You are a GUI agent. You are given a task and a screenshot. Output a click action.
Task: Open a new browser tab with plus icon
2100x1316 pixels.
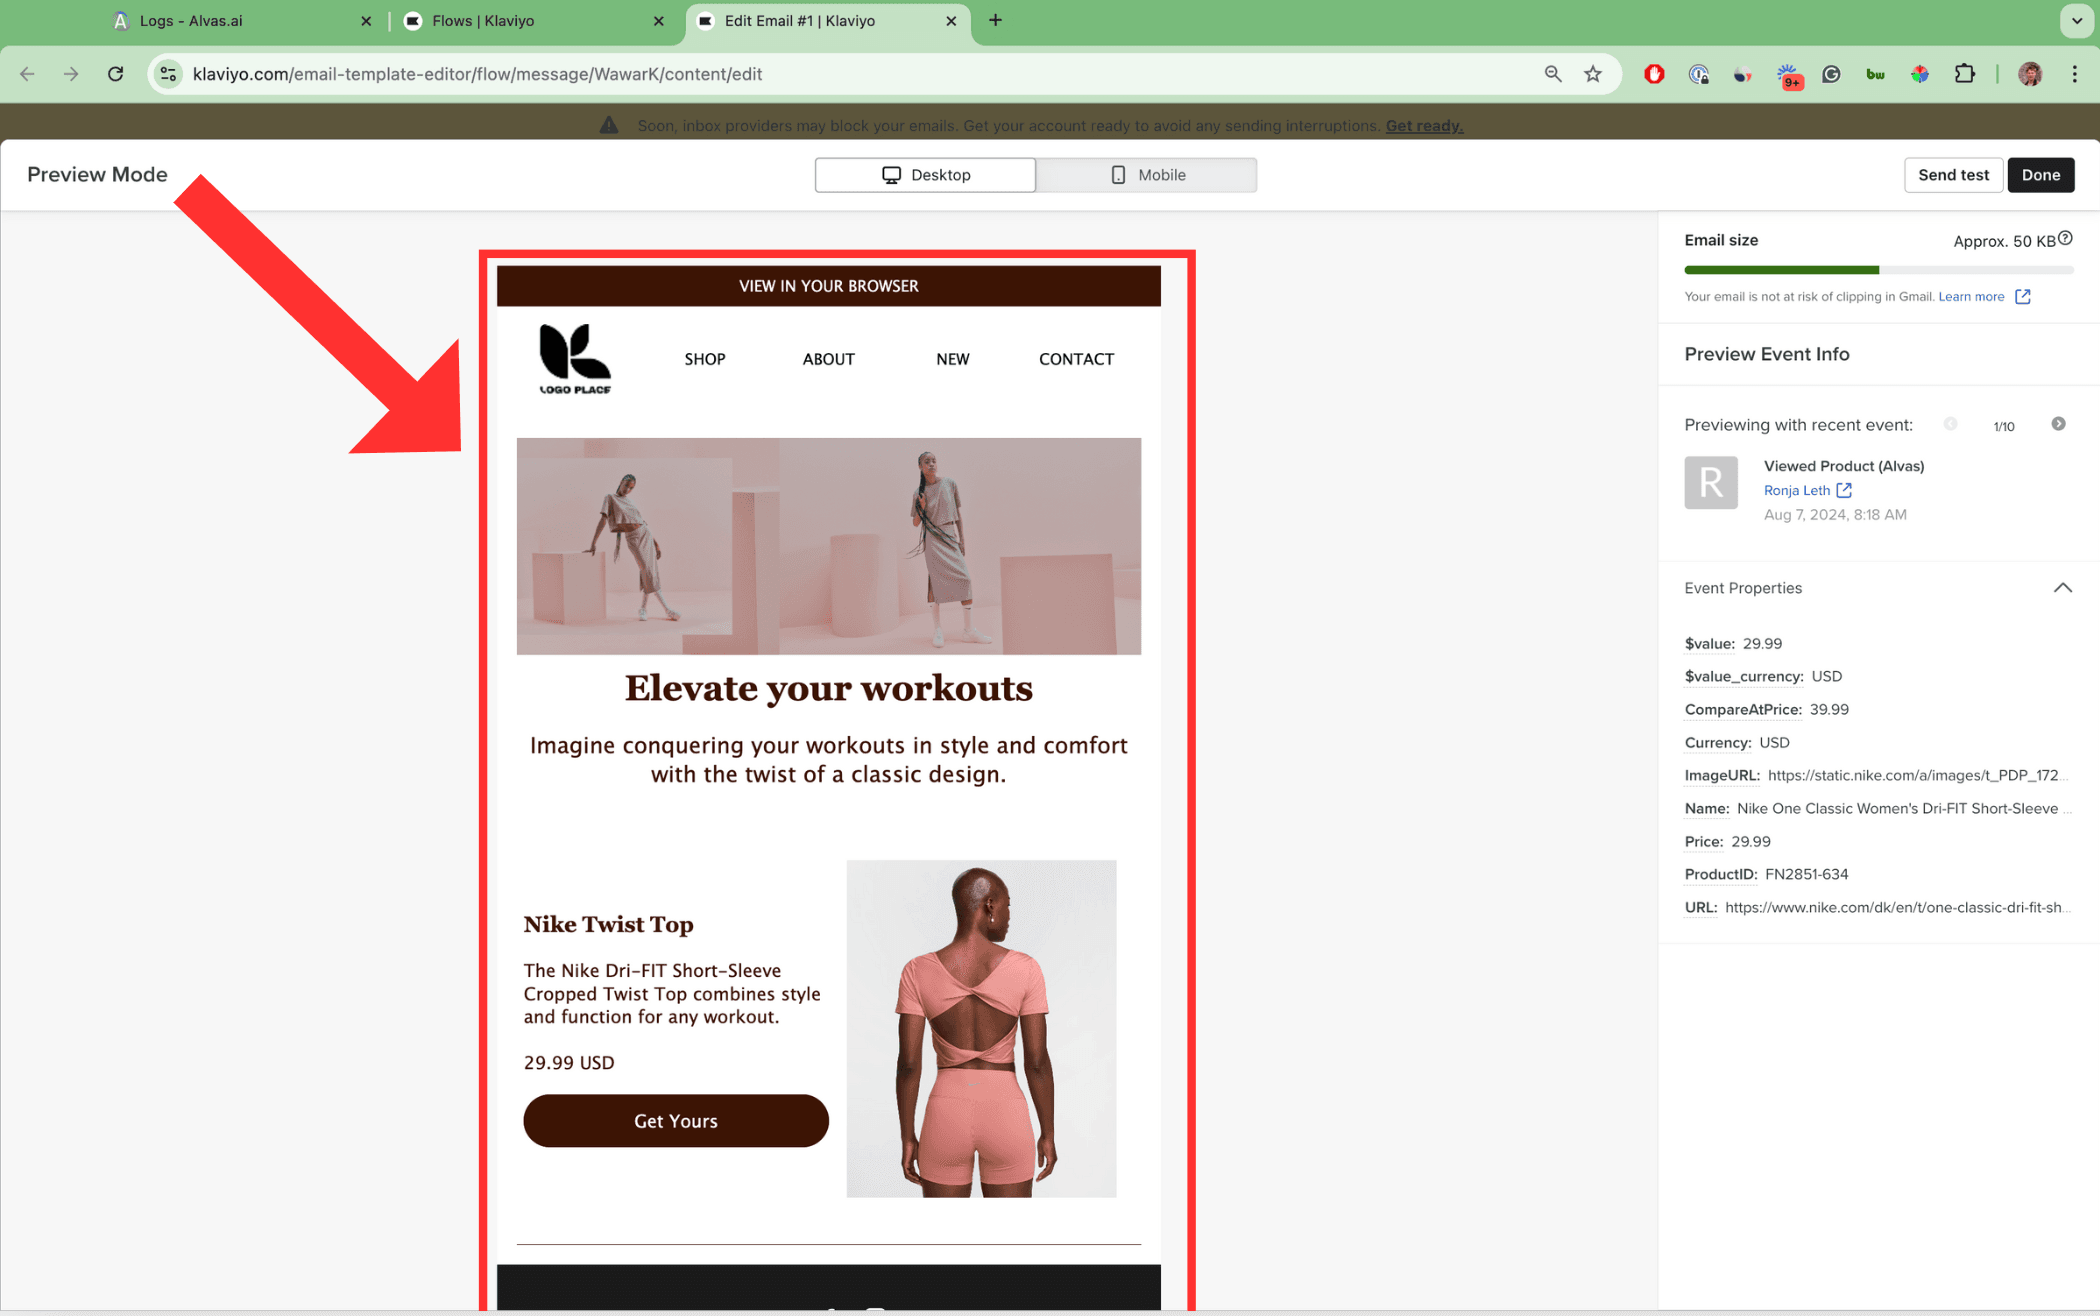click(x=995, y=20)
